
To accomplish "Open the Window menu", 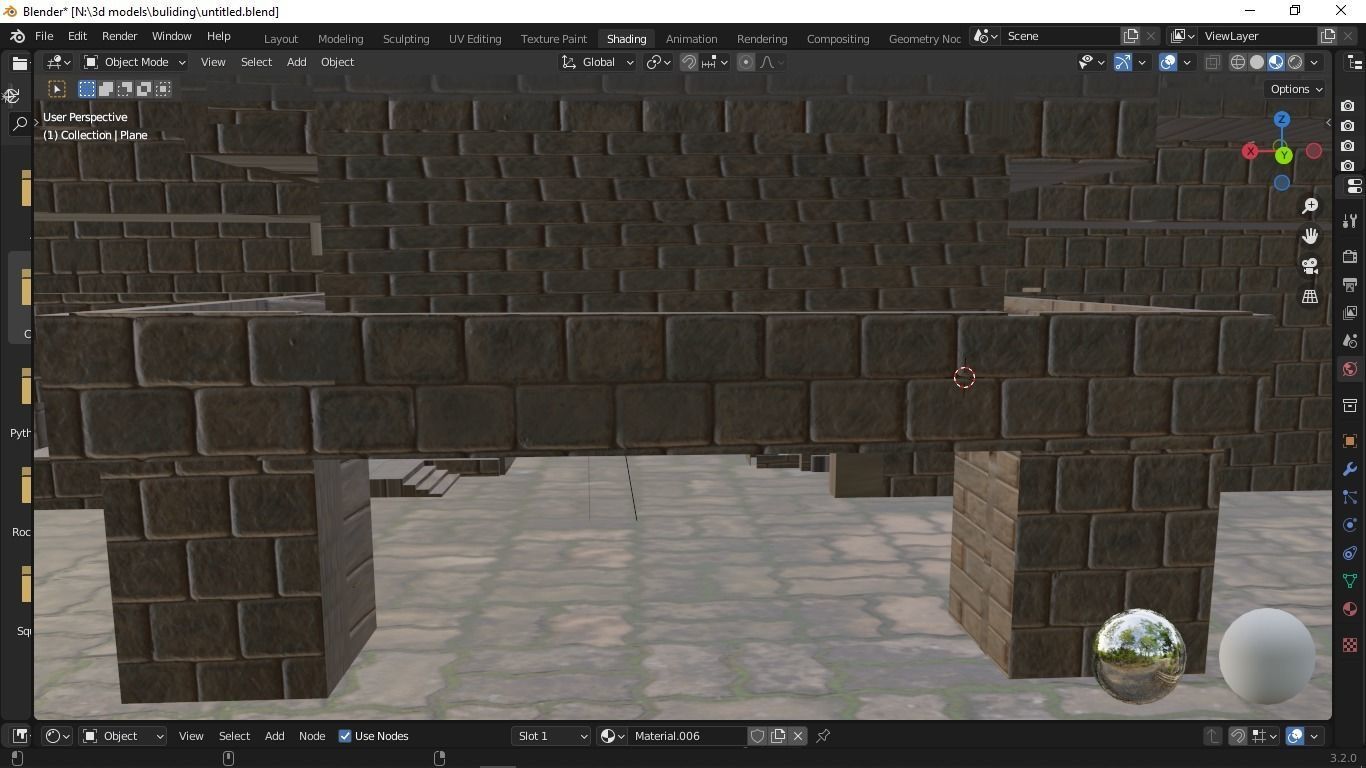I will pos(171,36).
